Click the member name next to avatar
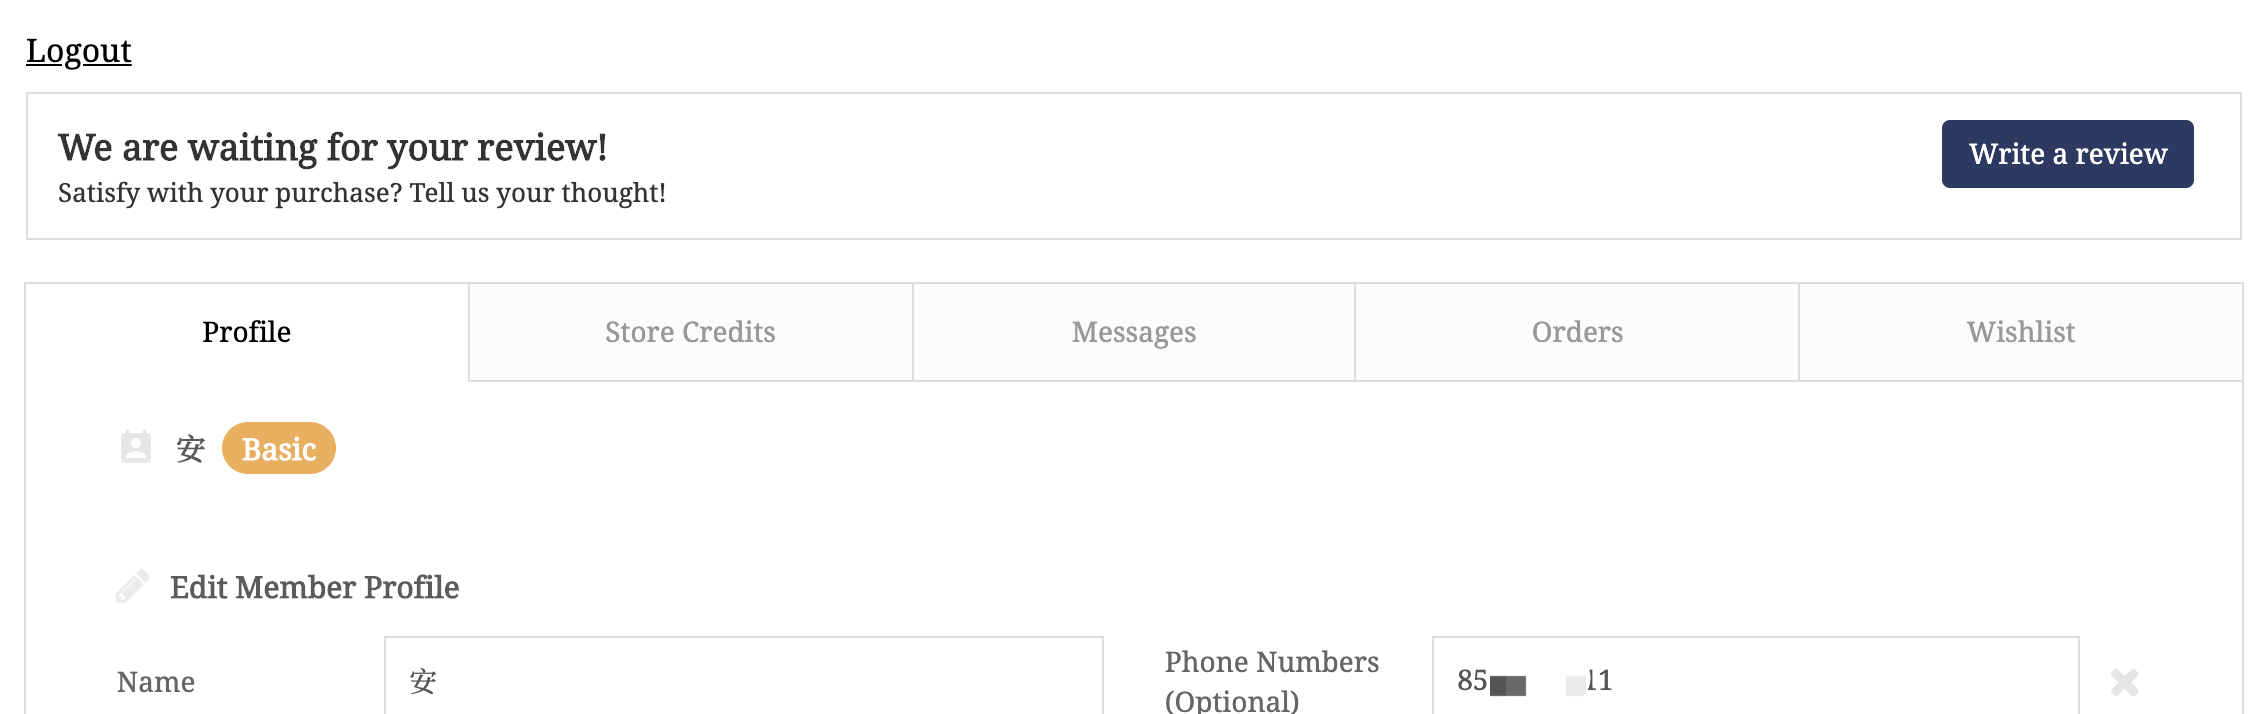The image size is (2268, 714). pos(190,448)
